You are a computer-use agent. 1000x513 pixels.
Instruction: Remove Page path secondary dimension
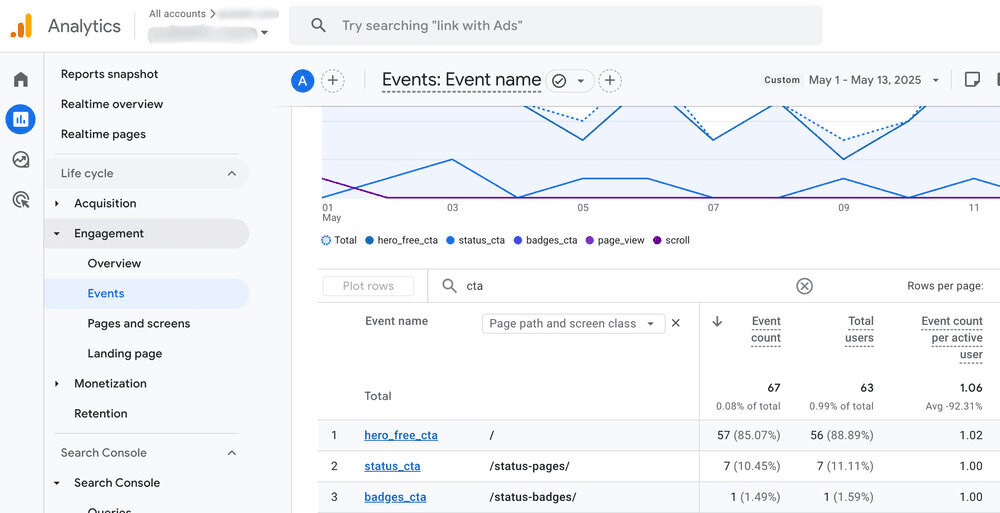click(x=676, y=323)
